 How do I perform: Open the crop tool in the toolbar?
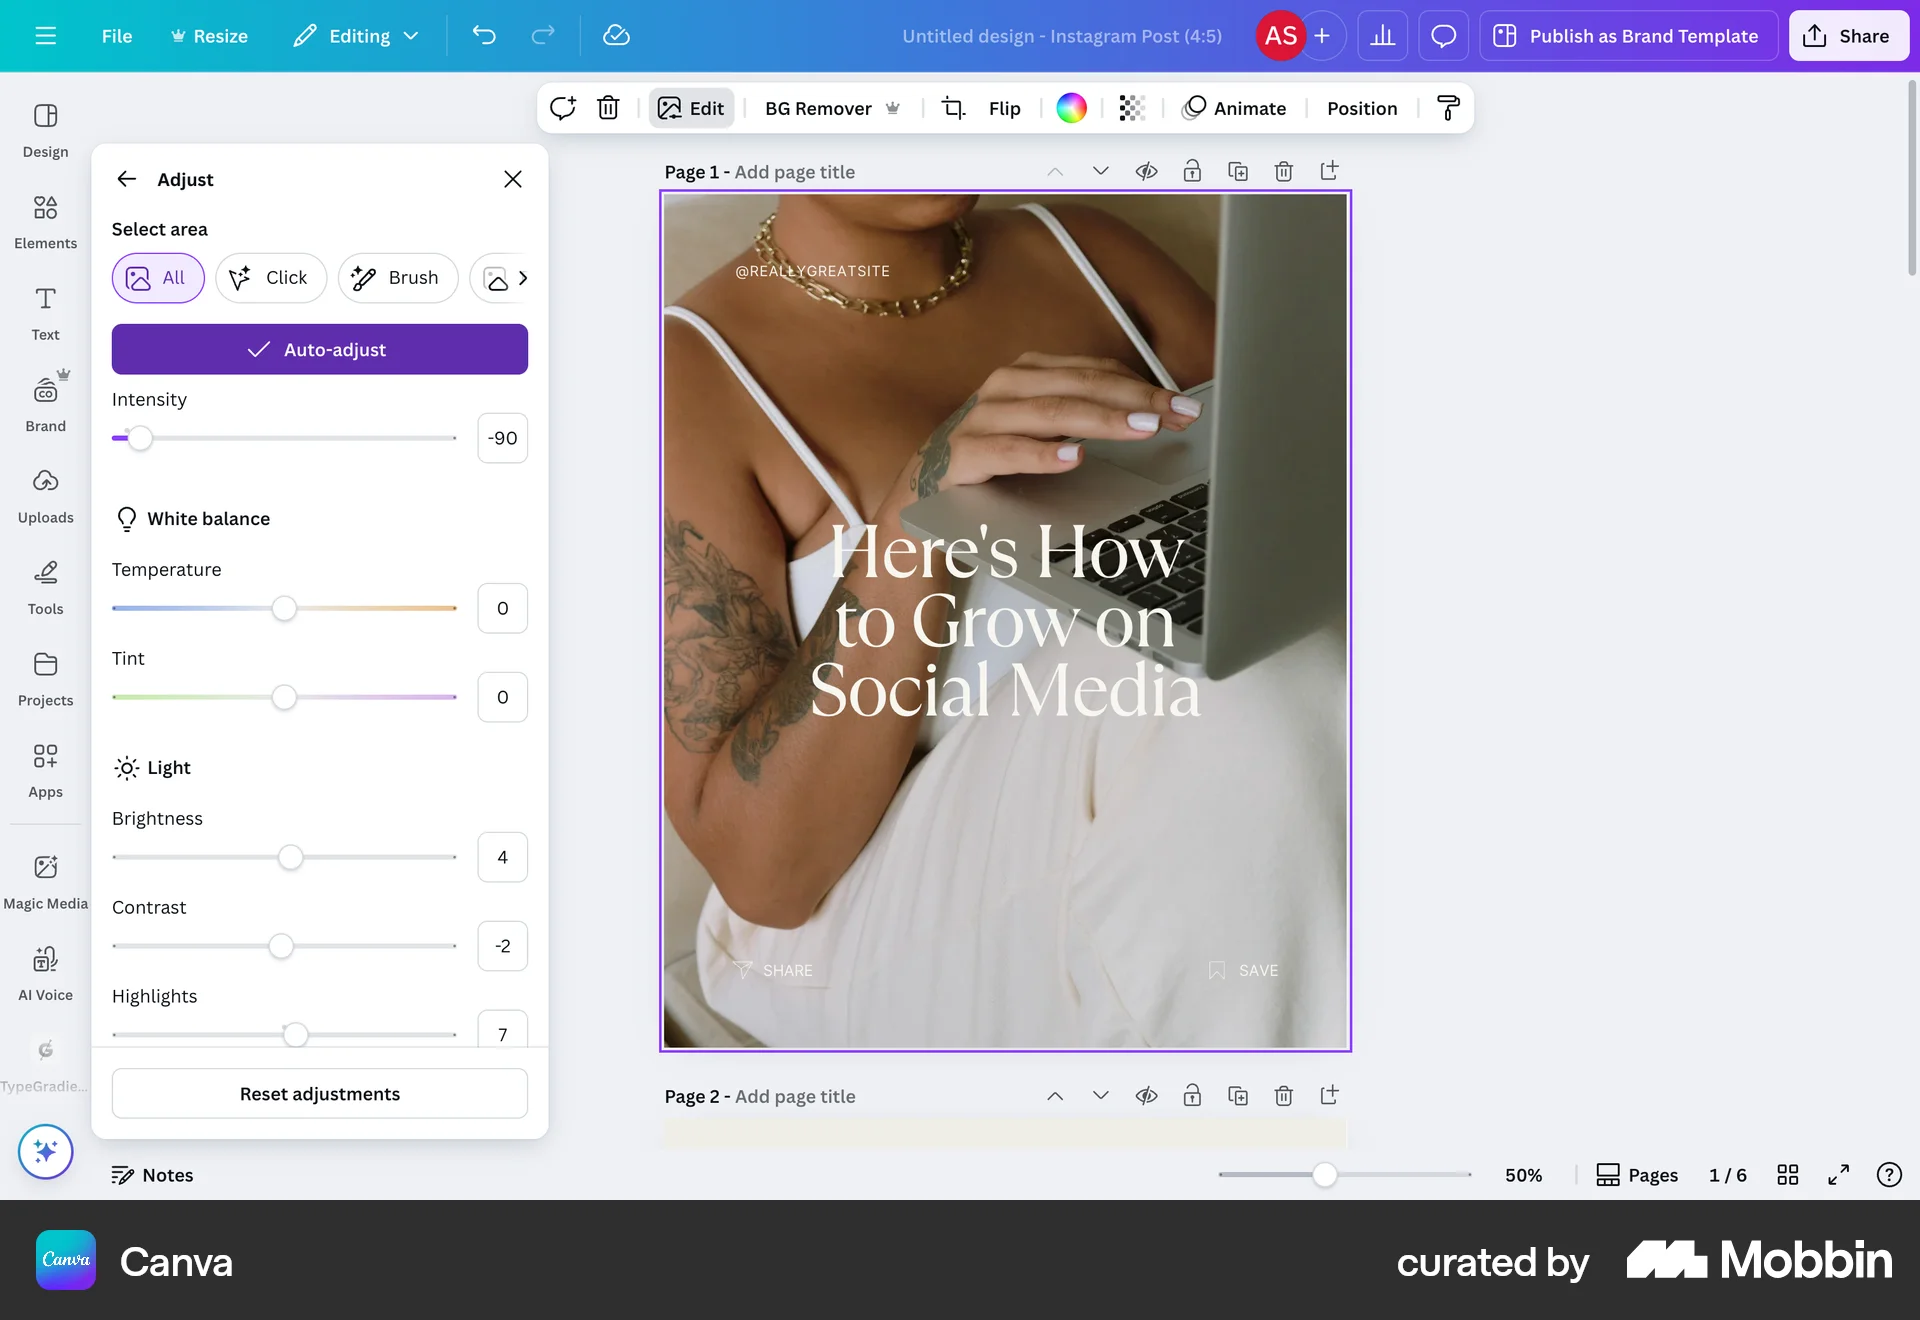point(952,108)
